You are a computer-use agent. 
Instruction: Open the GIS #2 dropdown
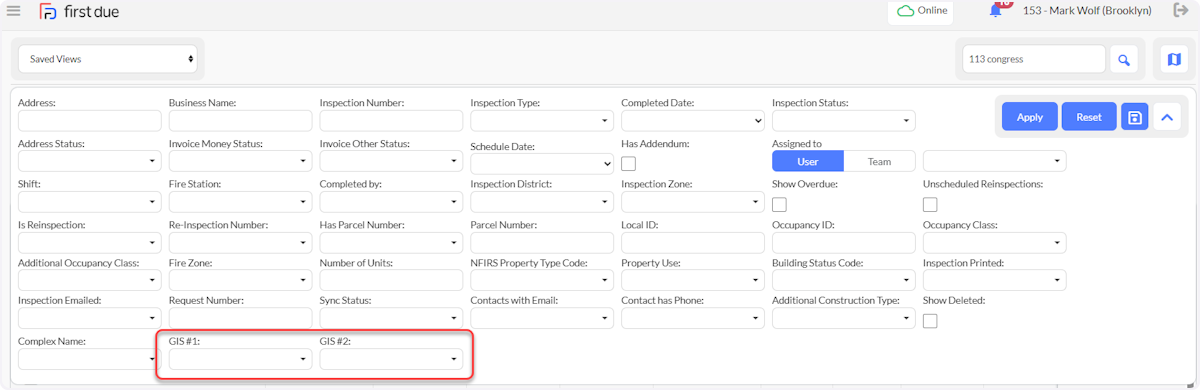(391, 359)
